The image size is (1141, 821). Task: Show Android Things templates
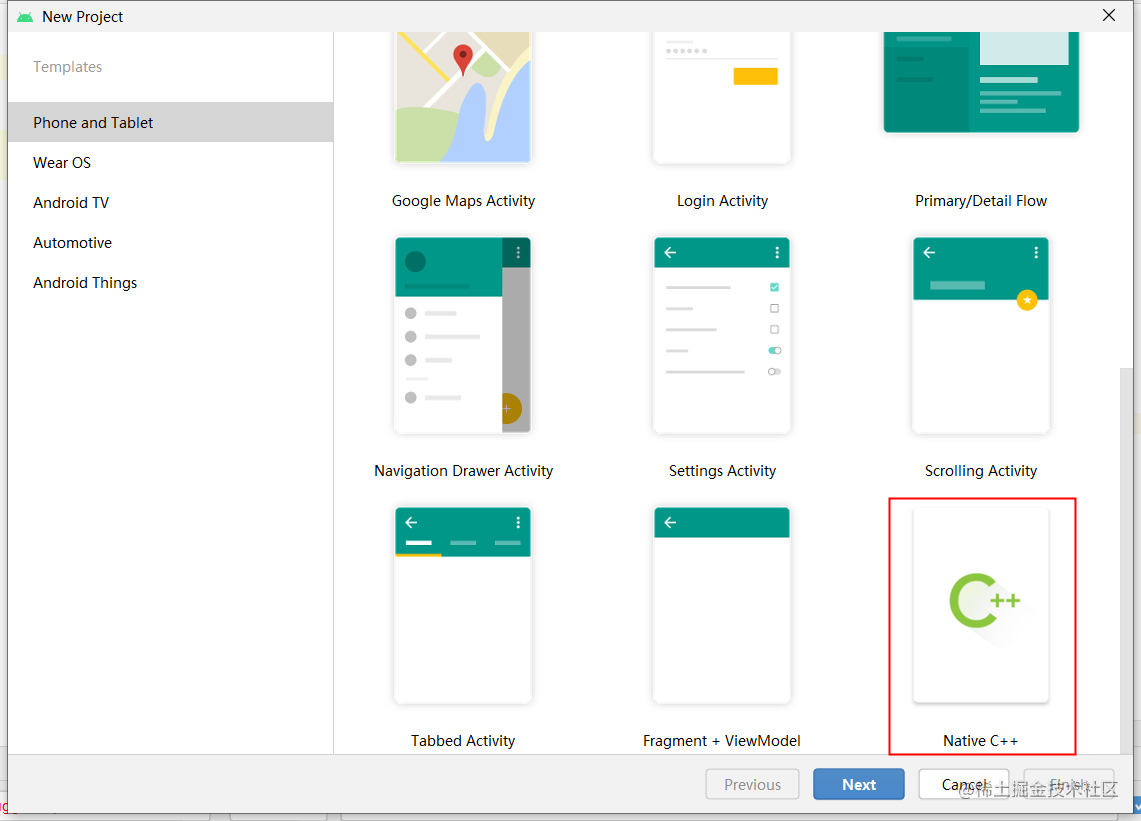point(171,282)
